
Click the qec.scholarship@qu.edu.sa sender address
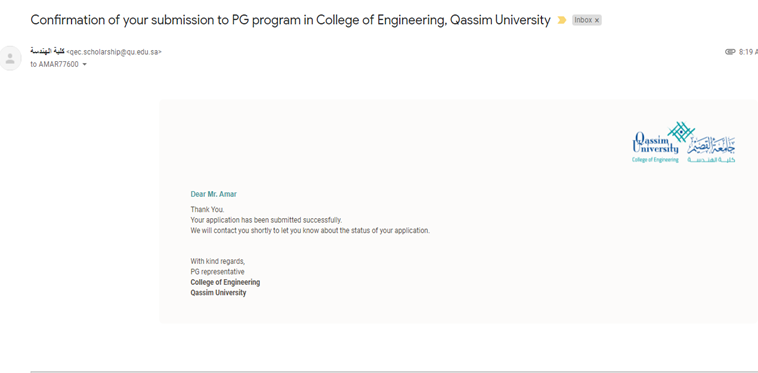(x=114, y=52)
